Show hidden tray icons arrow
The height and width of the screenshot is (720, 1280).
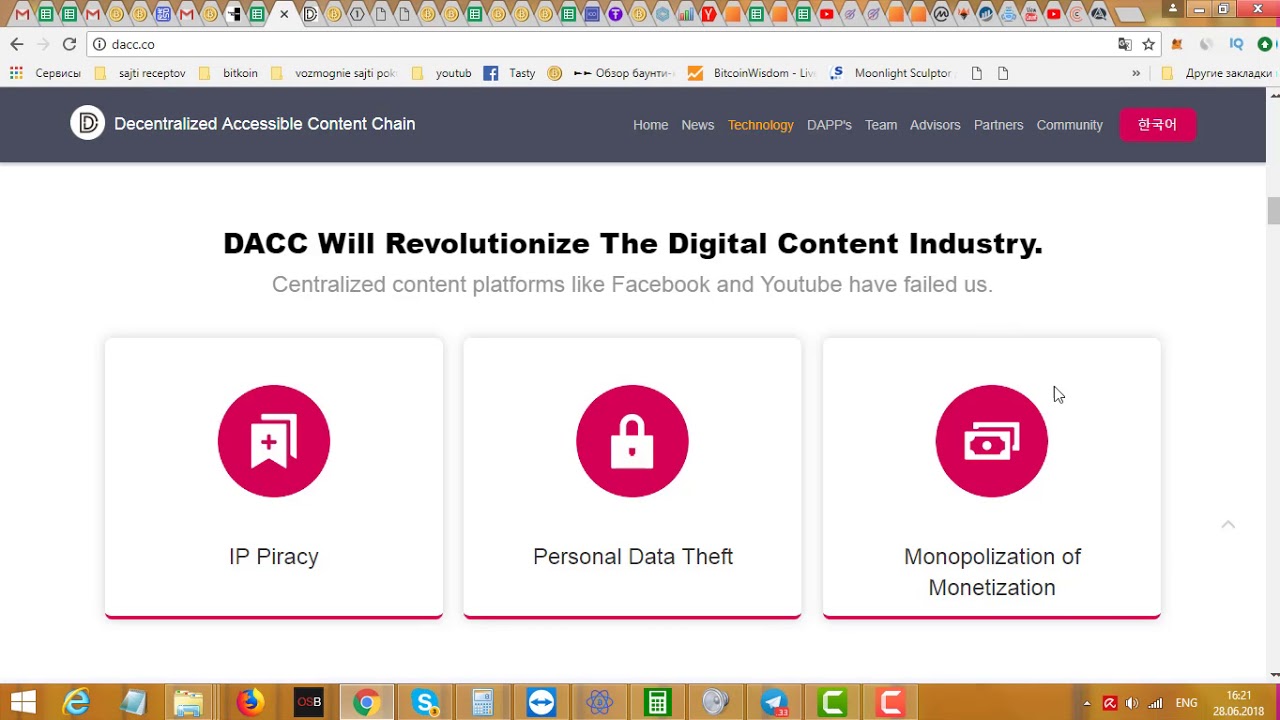pyautogui.click(x=1087, y=703)
